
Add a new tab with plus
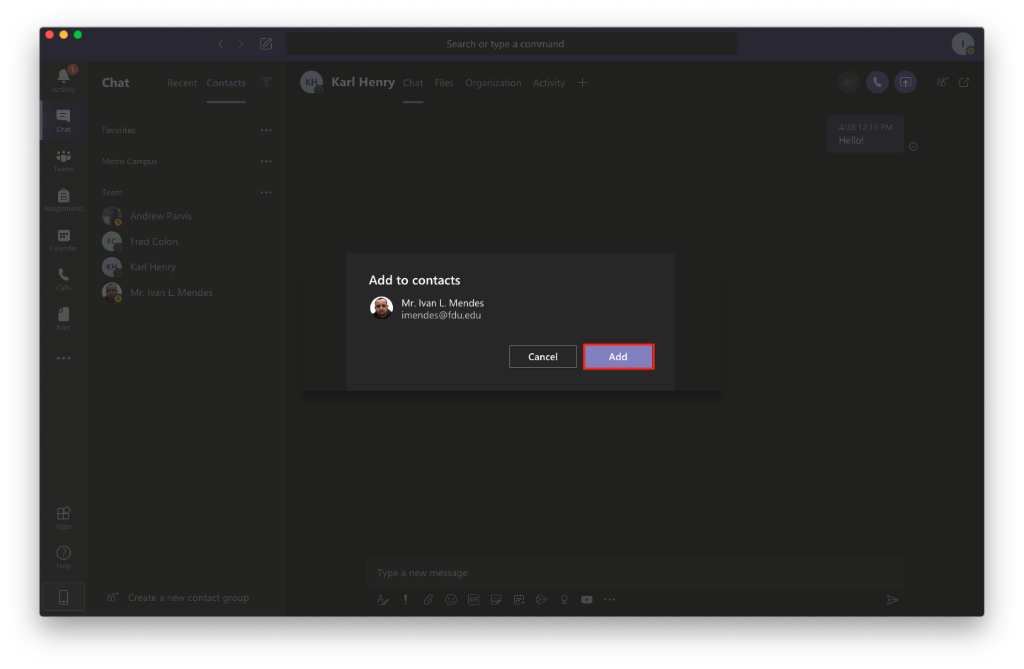click(x=582, y=82)
